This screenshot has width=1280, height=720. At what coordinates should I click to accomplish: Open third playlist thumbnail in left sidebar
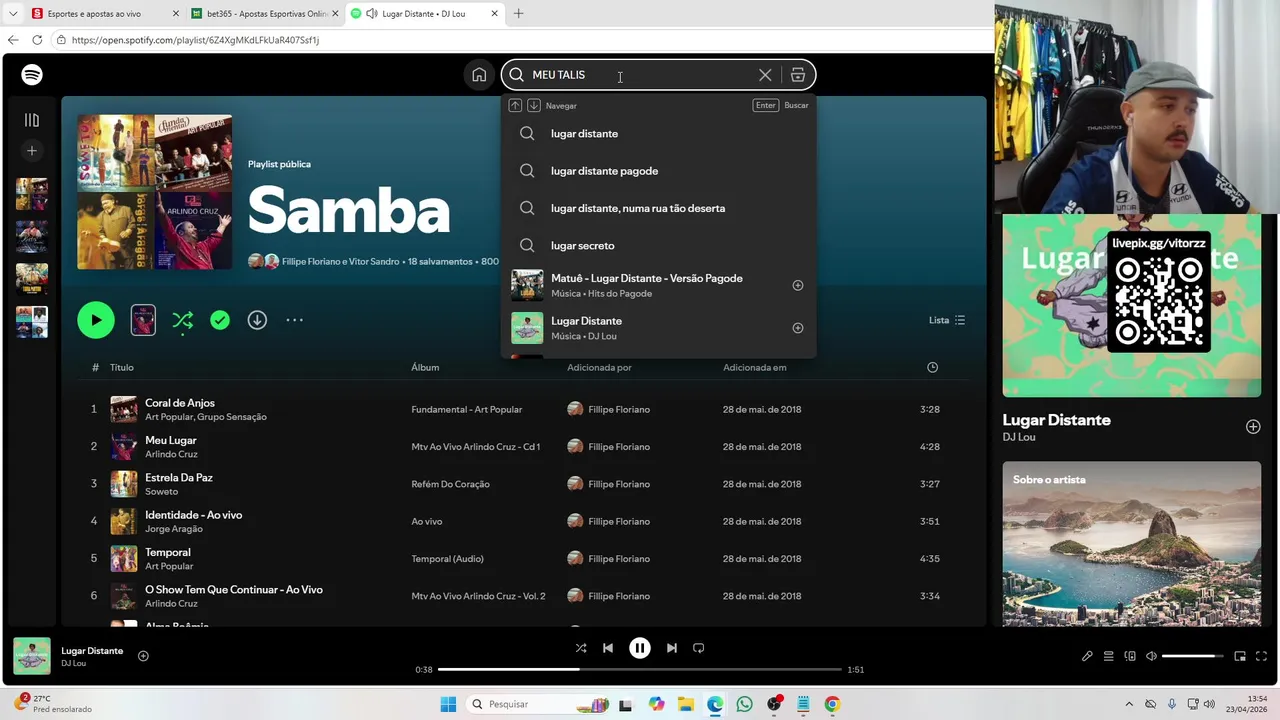pos(32,279)
